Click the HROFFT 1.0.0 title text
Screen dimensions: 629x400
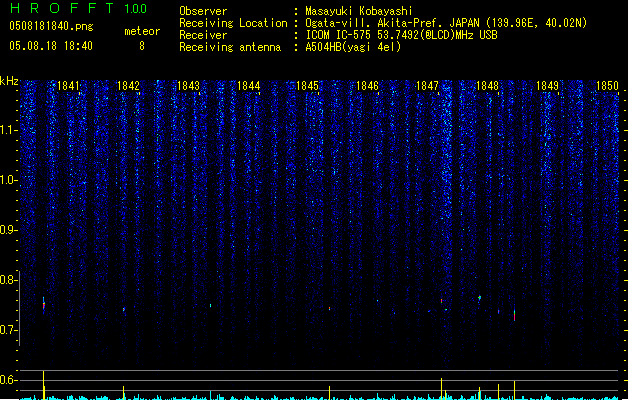(78, 8)
